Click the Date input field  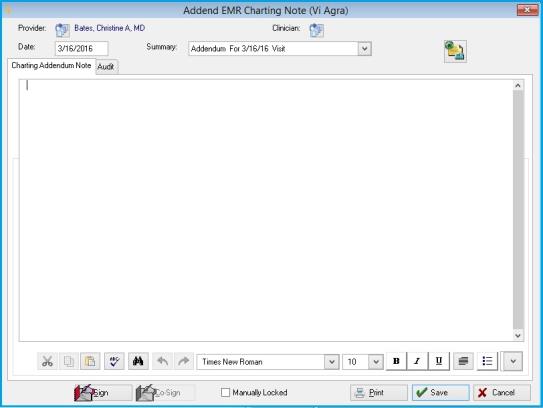[x=81, y=48]
